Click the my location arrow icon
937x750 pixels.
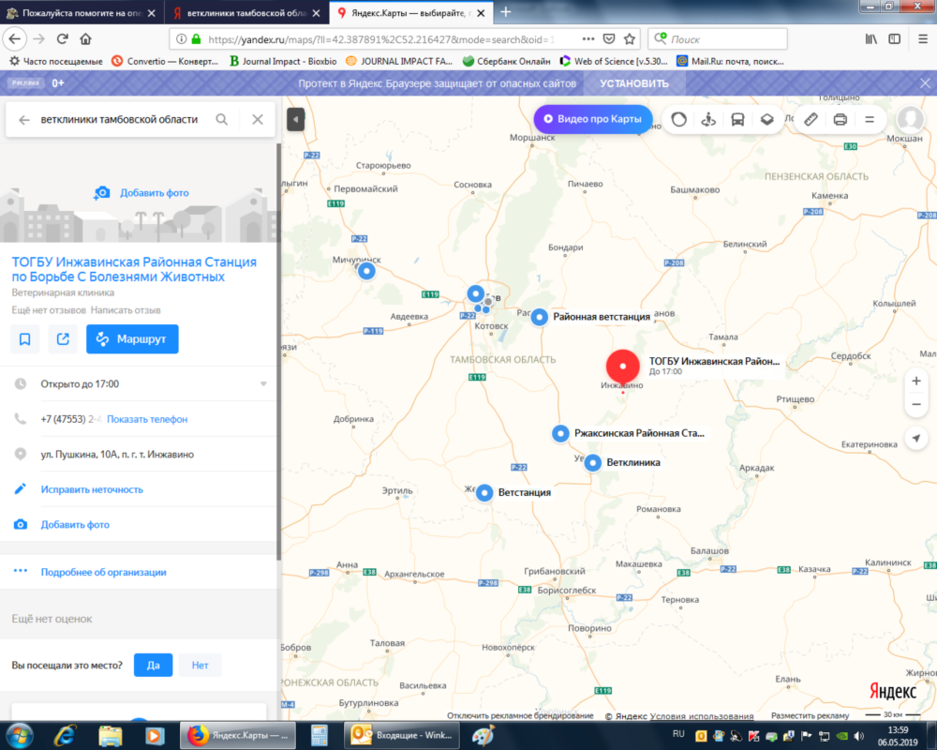[916, 439]
